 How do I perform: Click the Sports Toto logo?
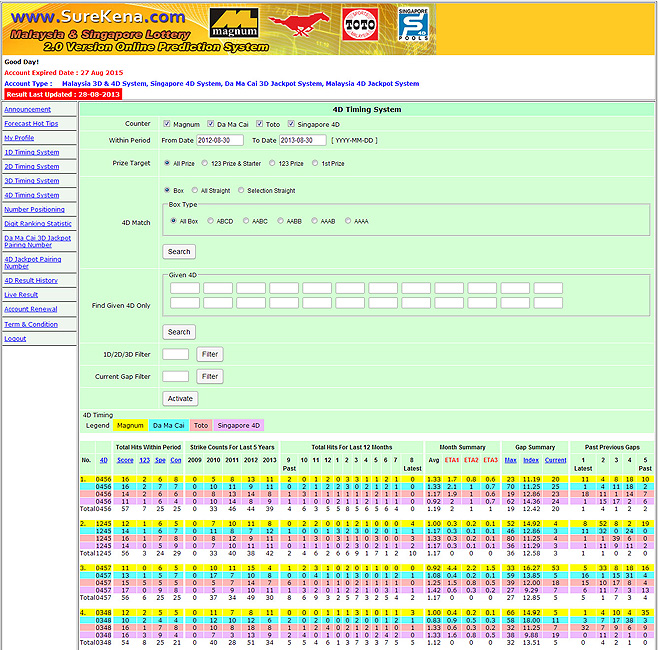tap(360, 24)
